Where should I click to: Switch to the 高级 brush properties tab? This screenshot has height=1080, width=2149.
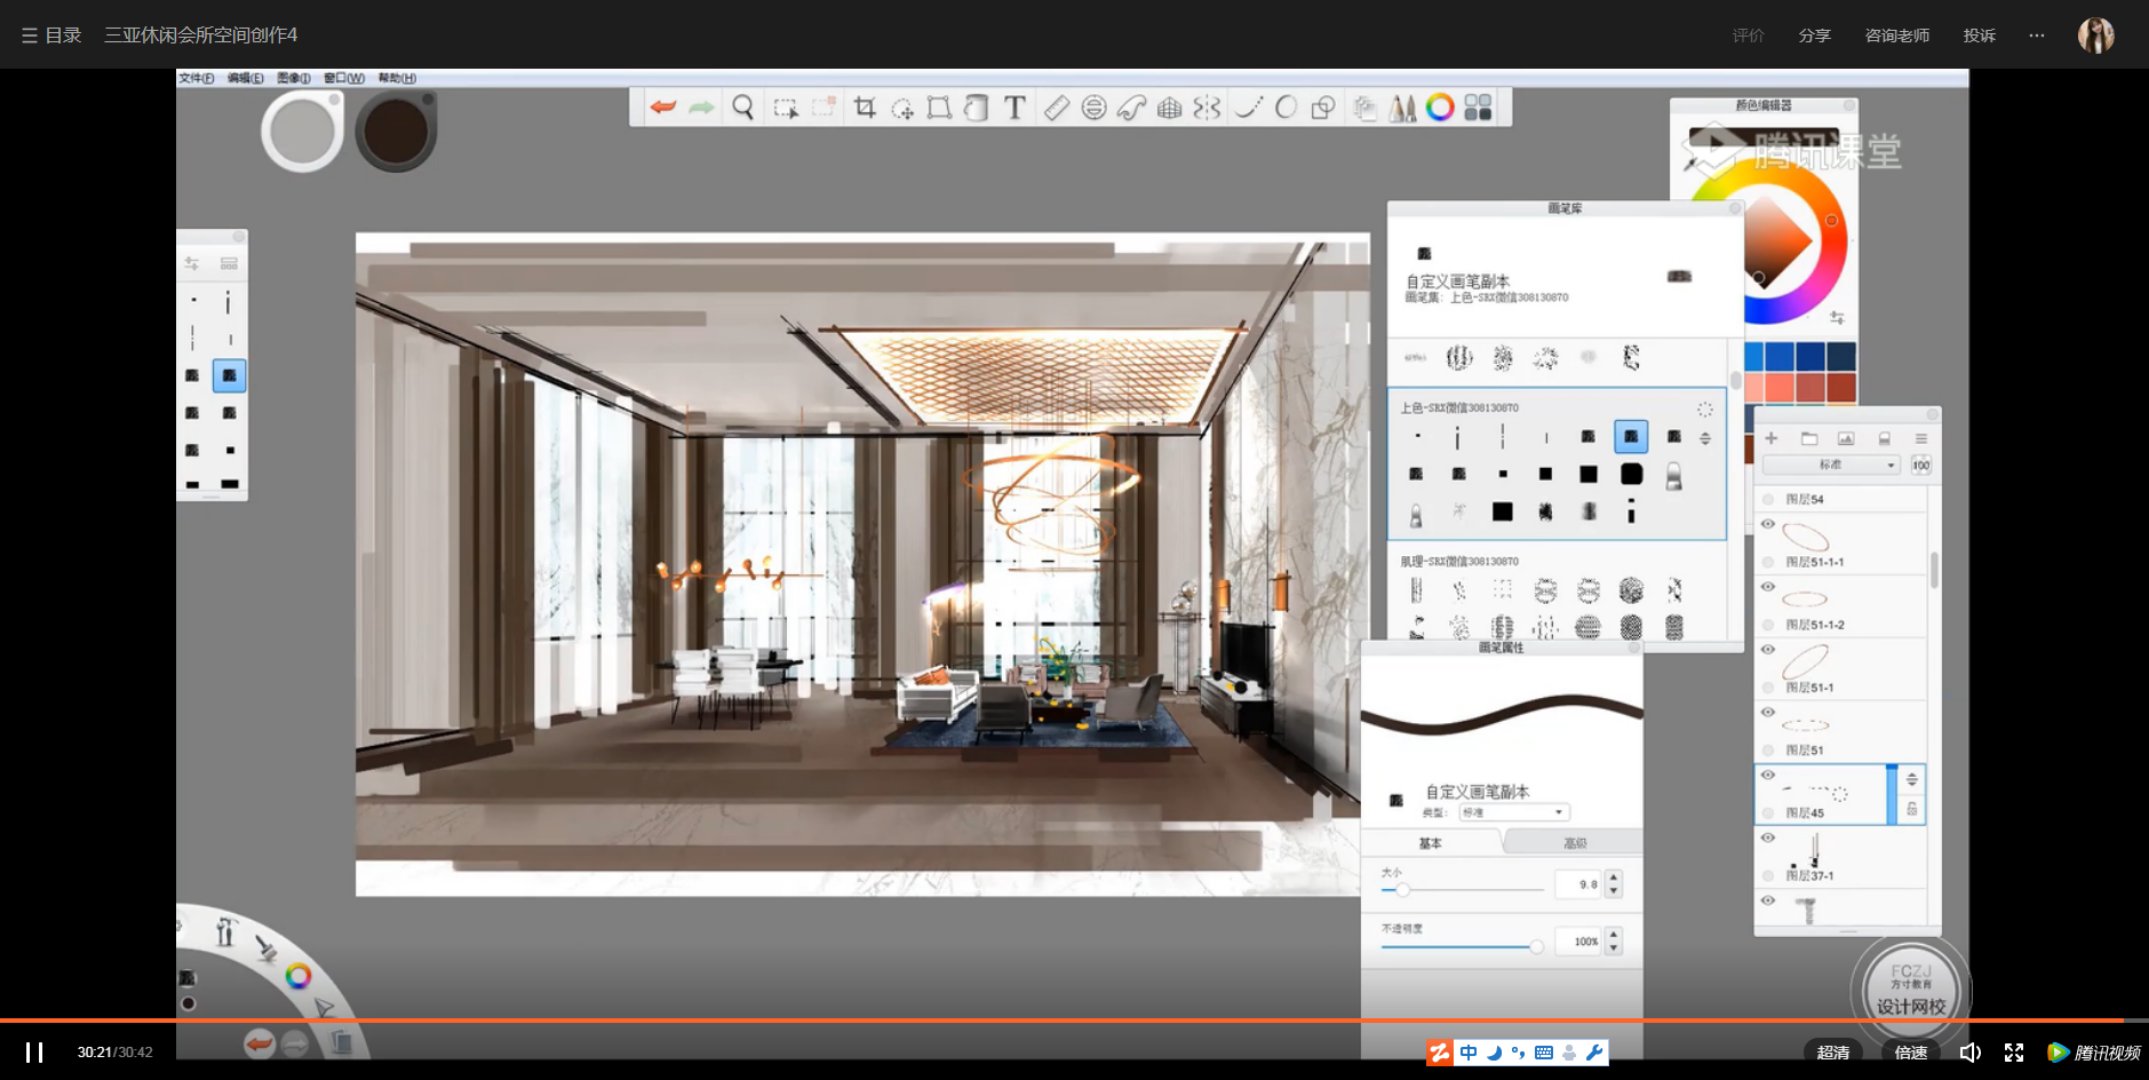[1574, 843]
